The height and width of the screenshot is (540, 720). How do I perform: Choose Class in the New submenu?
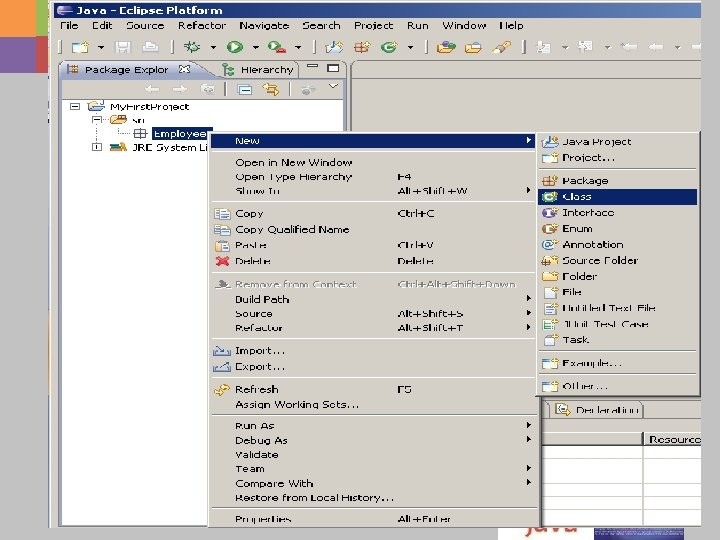[618, 197]
